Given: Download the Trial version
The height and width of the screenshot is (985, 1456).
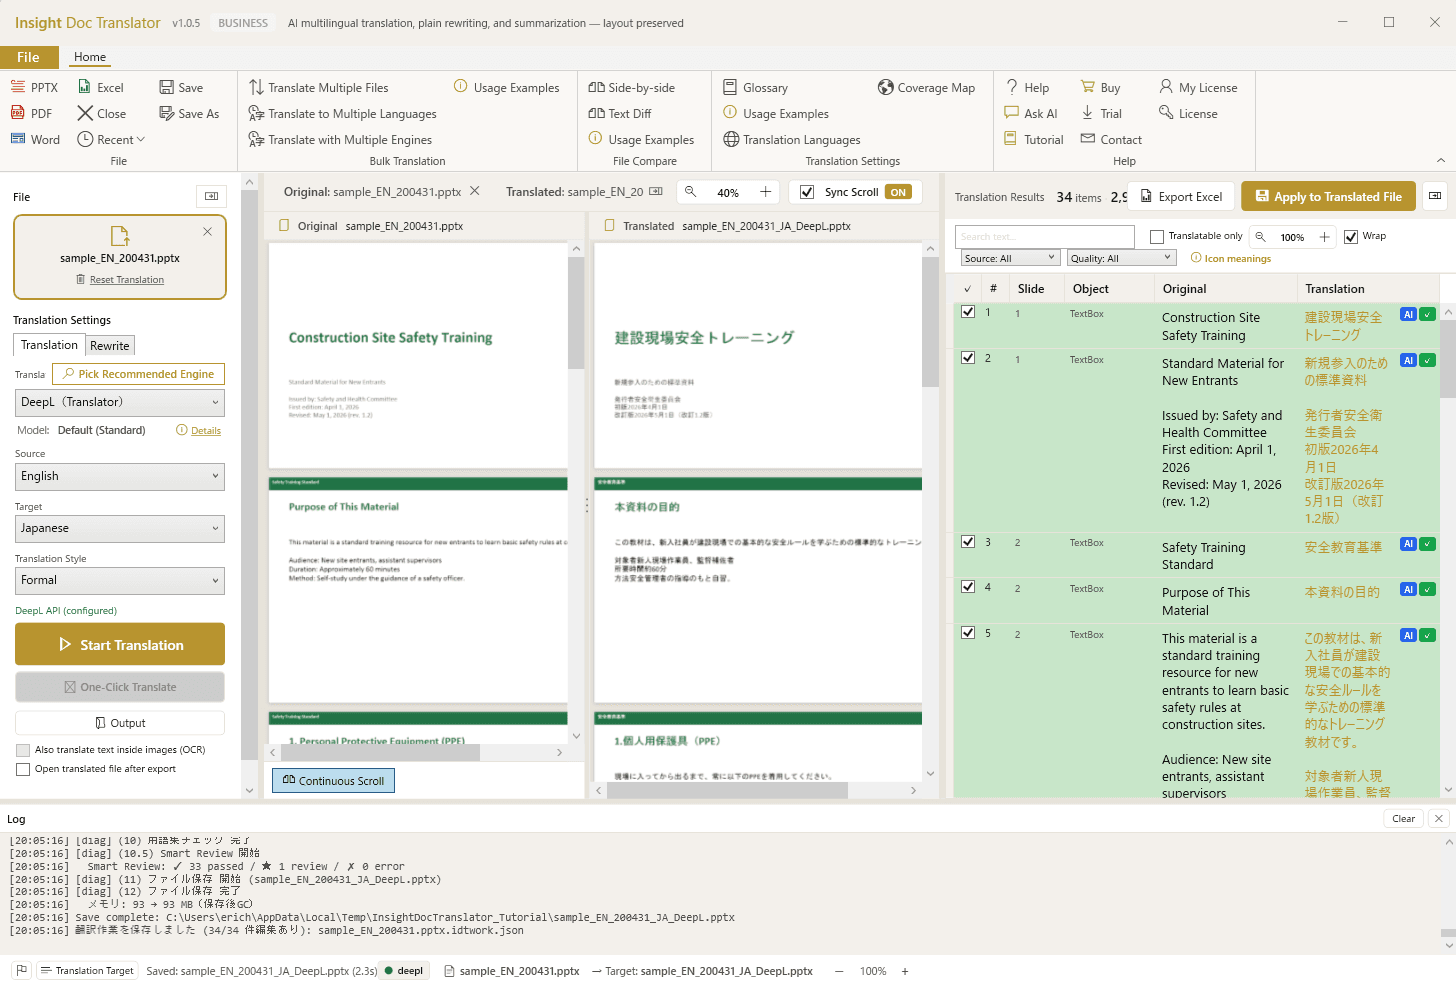Looking at the screenshot, I should coord(1101,113).
